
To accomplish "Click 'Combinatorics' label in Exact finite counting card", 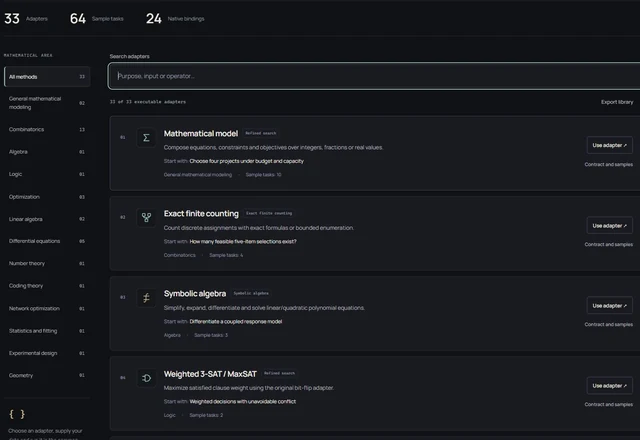I will pyautogui.click(x=180, y=255).
